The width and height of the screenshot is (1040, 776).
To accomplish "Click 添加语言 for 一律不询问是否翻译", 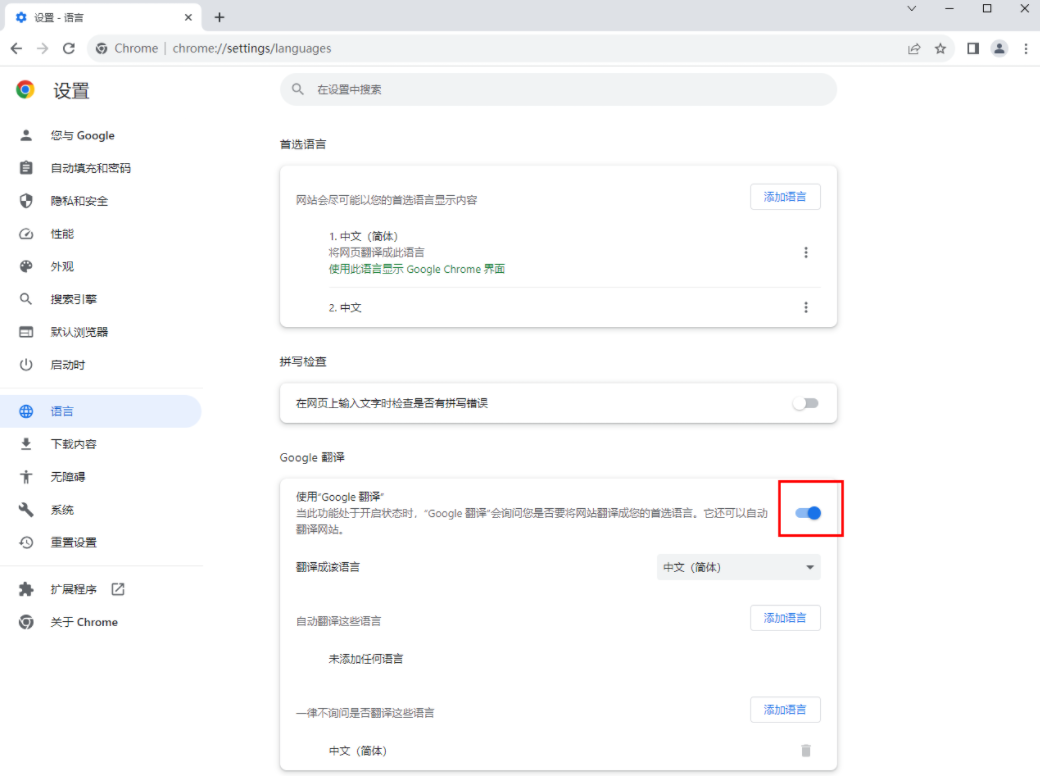I will coord(785,710).
